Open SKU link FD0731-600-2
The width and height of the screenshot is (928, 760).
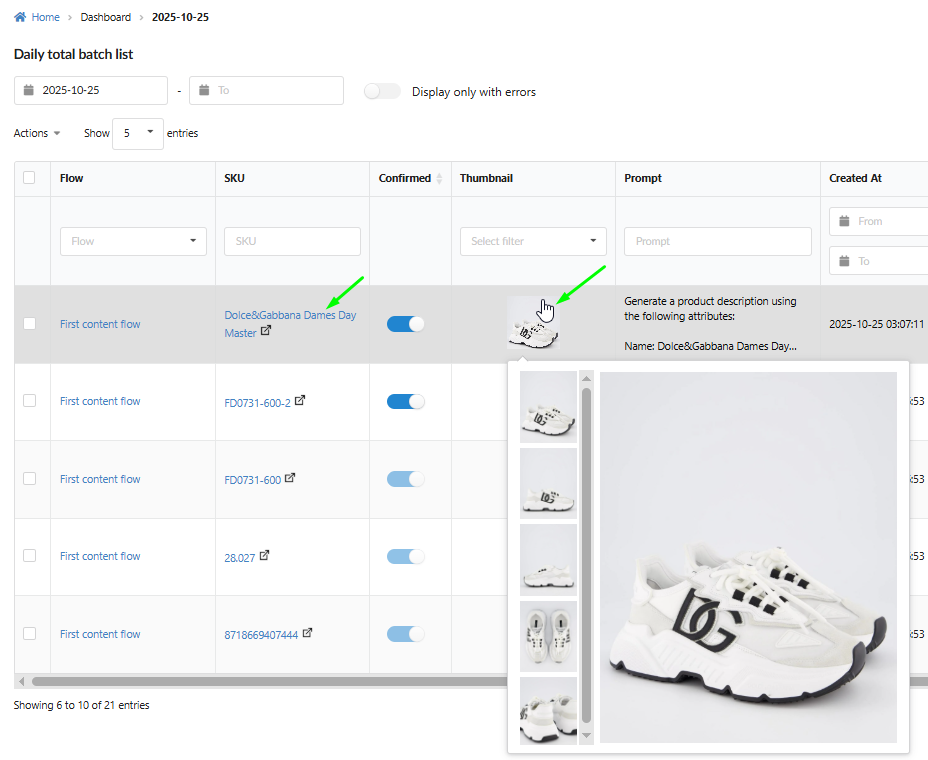[257, 403]
